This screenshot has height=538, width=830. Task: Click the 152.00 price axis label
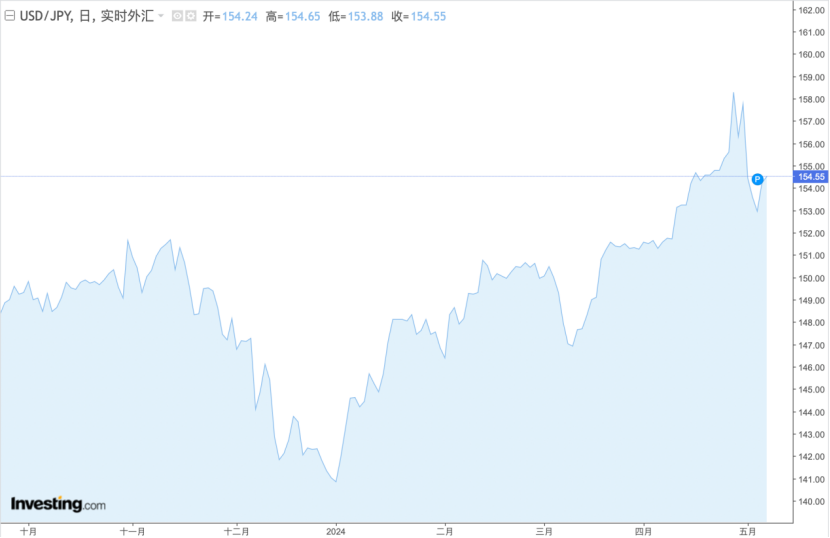tap(811, 233)
